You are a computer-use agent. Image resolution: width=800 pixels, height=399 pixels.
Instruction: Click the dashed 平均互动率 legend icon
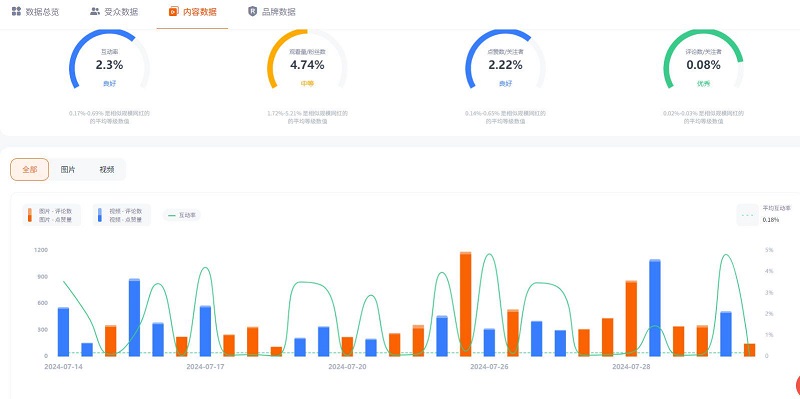click(748, 215)
